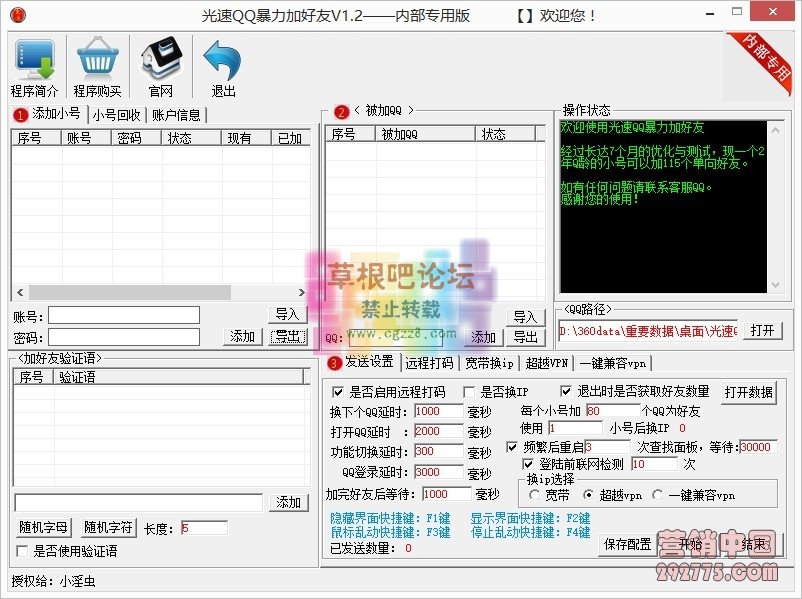
Task: Open the 账户信息 tab
Action: coord(174,113)
